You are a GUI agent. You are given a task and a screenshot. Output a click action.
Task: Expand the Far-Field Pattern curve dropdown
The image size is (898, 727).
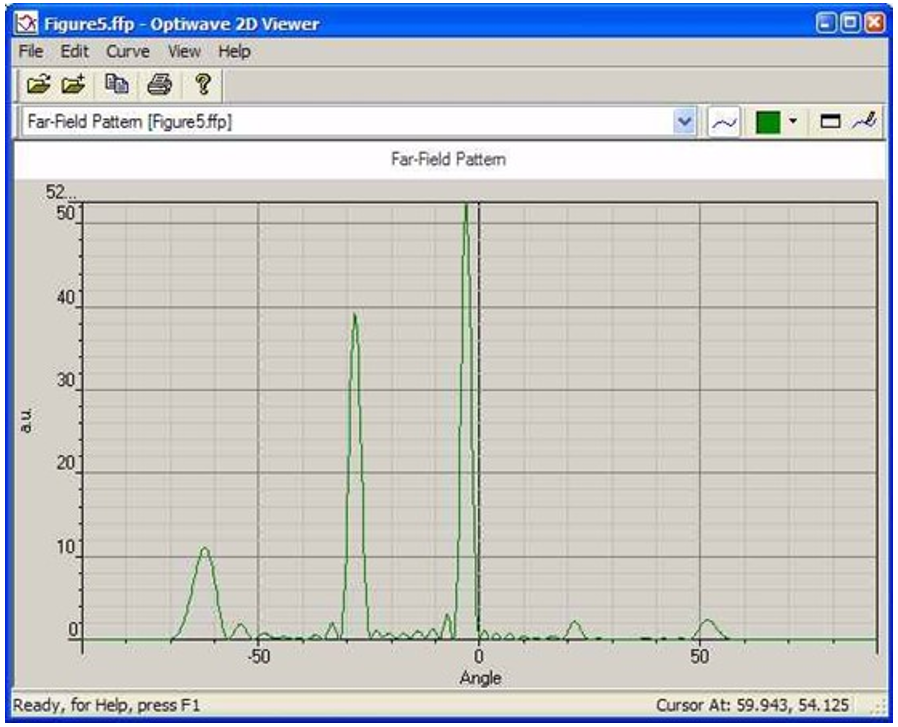click(685, 123)
